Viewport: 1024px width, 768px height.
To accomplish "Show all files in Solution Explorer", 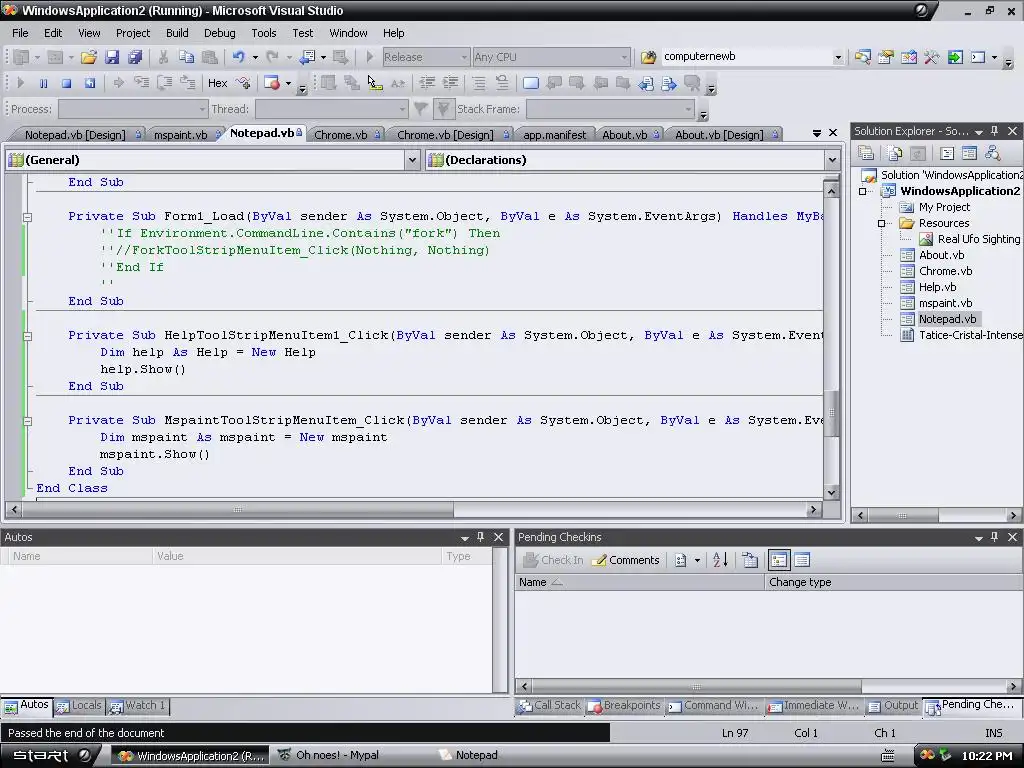I will point(895,153).
